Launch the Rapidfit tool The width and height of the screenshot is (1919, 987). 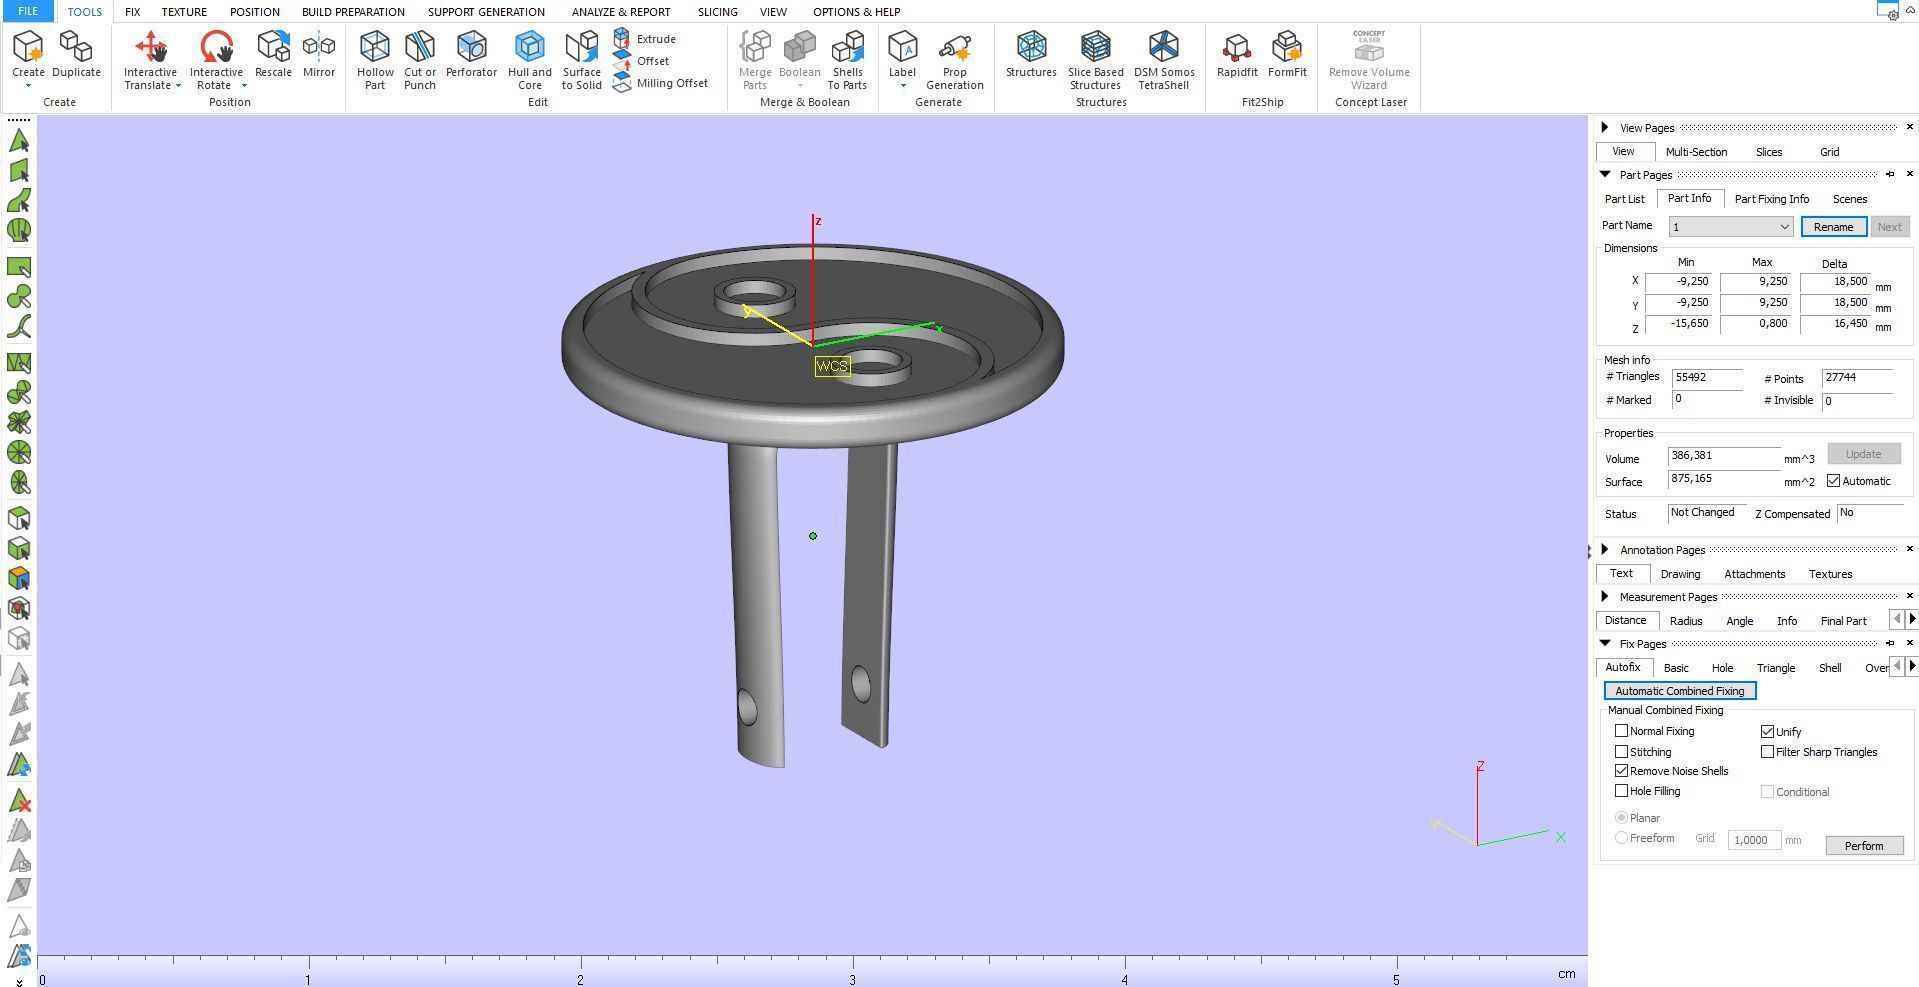[x=1237, y=53]
